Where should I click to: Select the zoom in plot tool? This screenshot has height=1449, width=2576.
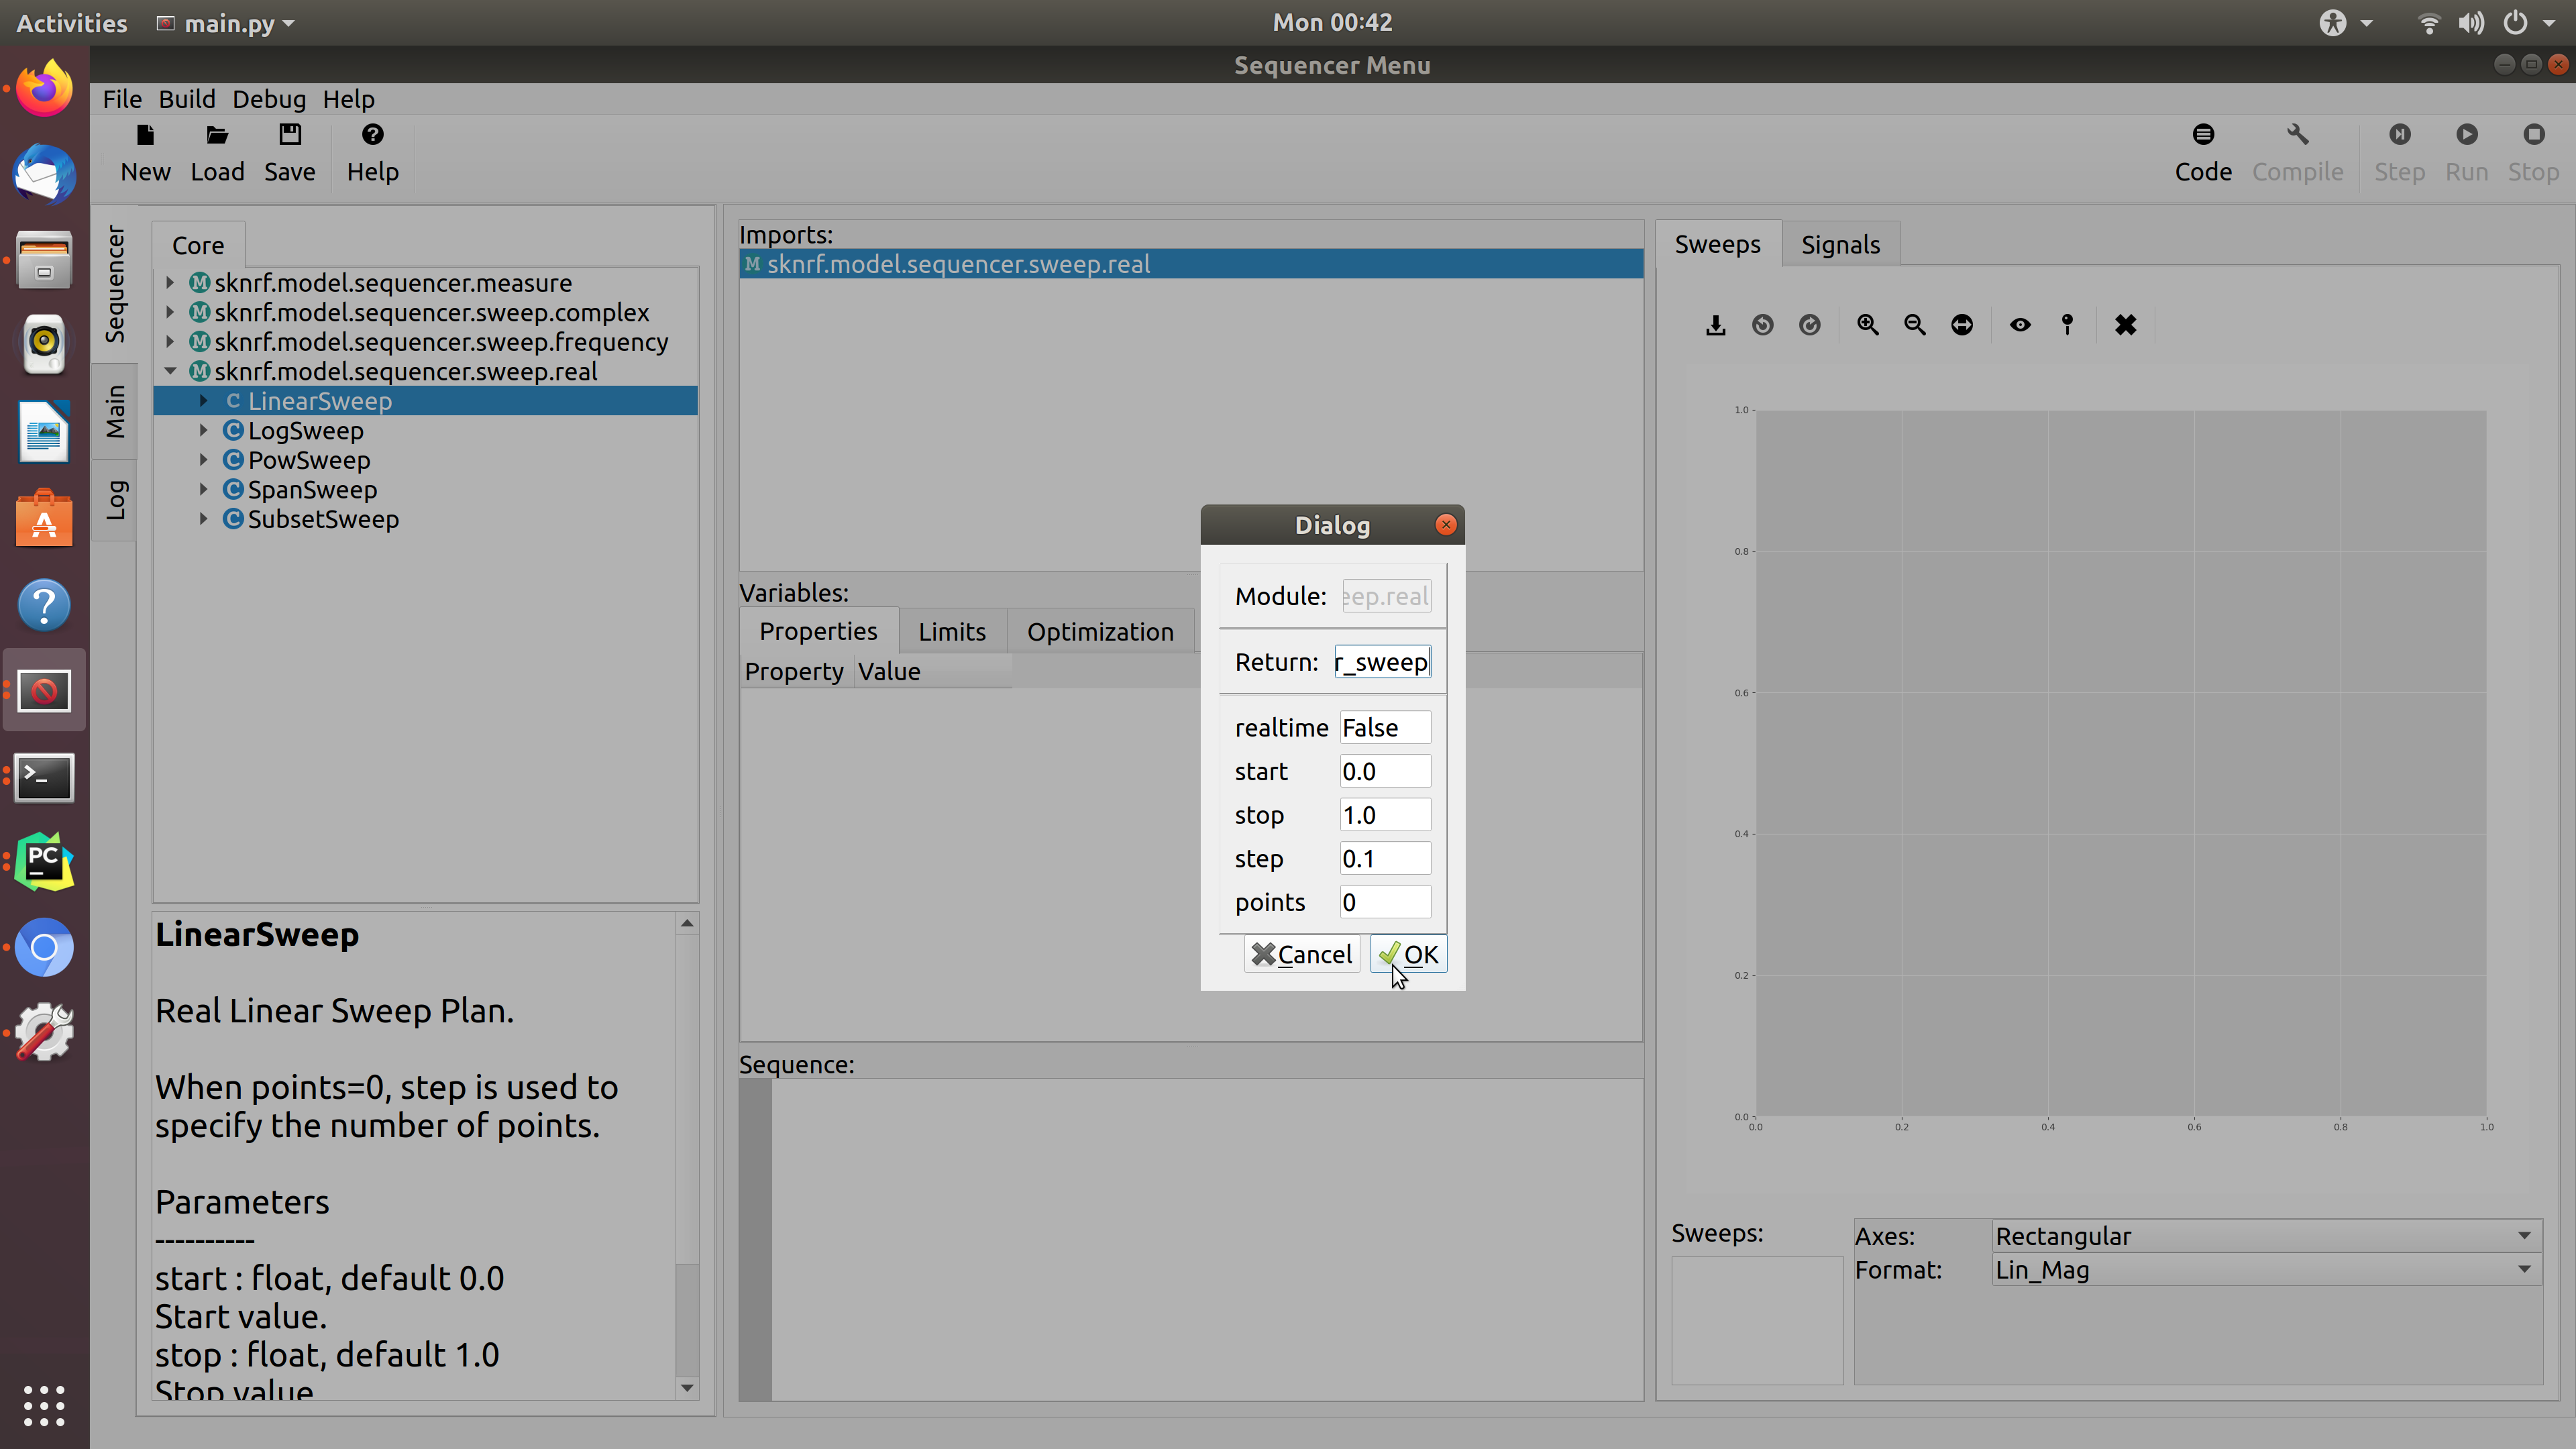point(1867,325)
